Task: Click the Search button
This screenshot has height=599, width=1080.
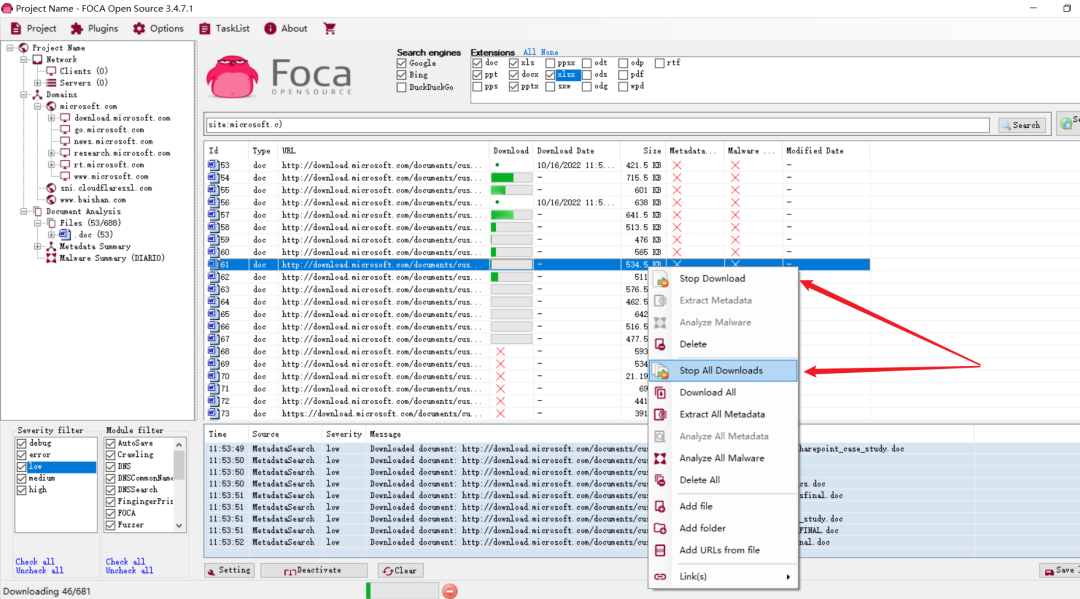Action: click(1021, 125)
